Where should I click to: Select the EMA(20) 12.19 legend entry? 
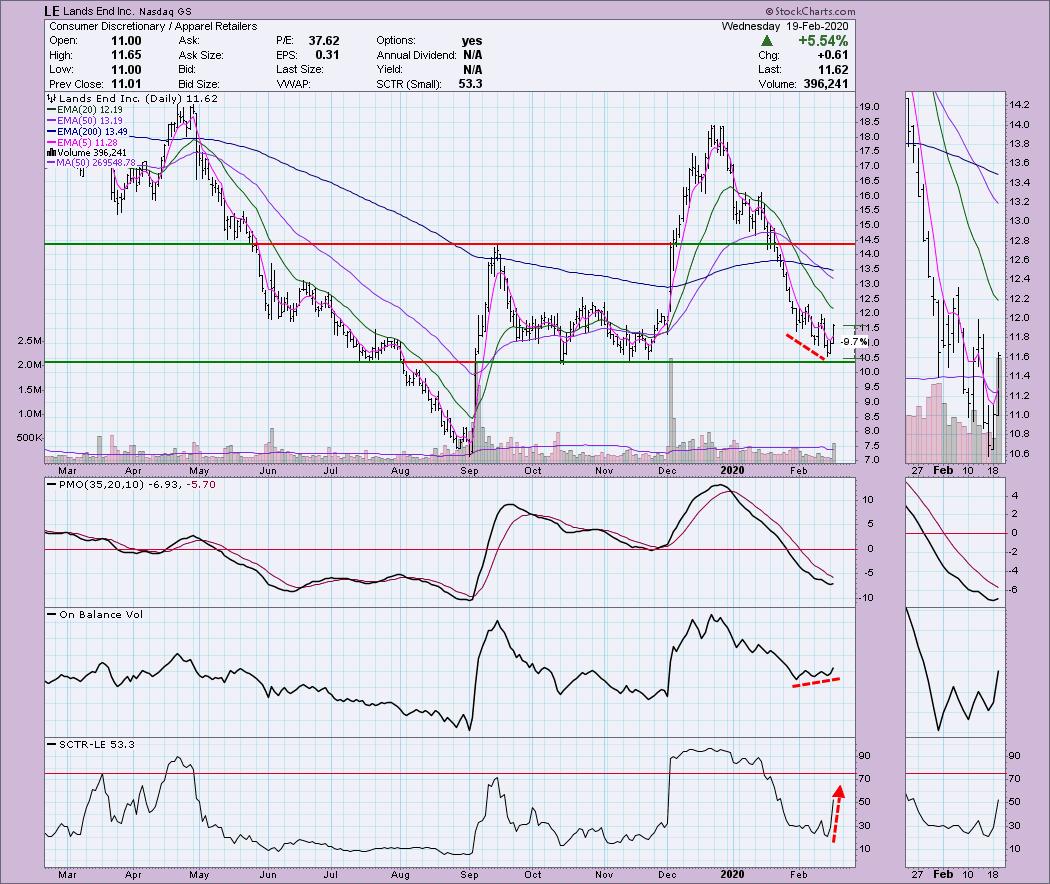point(84,109)
